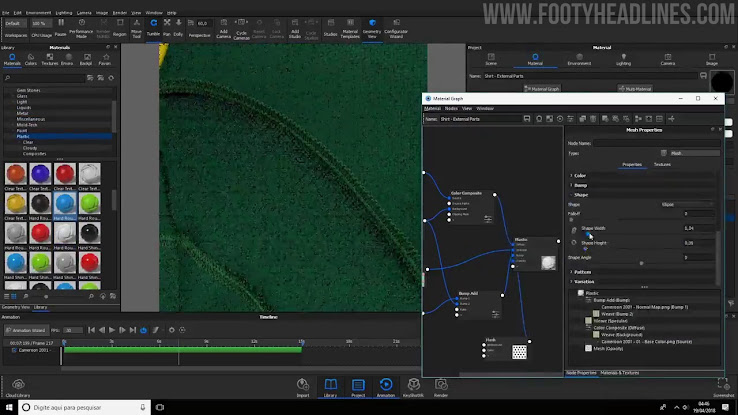The width and height of the screenshot is (738, 415).
Task: Jump to the animation start
Action: 91,330
